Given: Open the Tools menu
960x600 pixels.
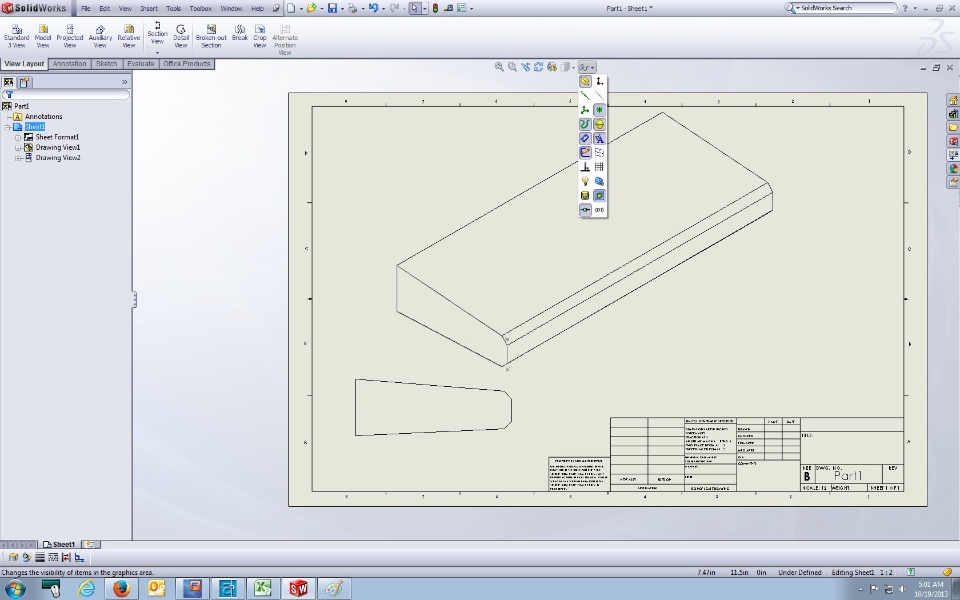Looking at the screenshot, I should pos(173,9).
